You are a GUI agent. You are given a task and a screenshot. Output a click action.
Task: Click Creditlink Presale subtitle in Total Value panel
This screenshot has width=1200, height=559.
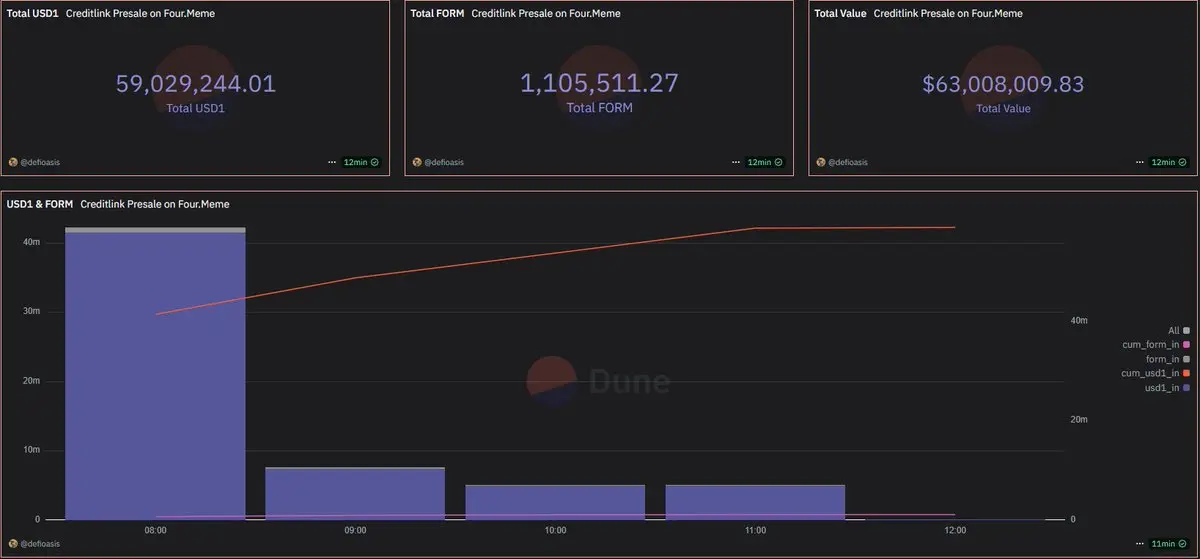948,14
